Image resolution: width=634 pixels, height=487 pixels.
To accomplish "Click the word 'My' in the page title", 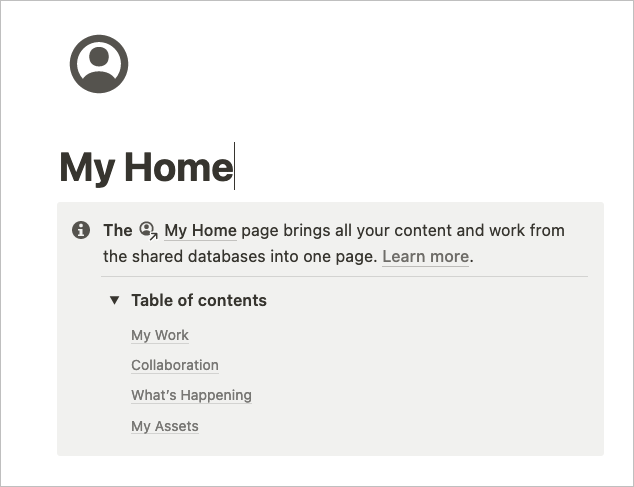I will (87, 168).
